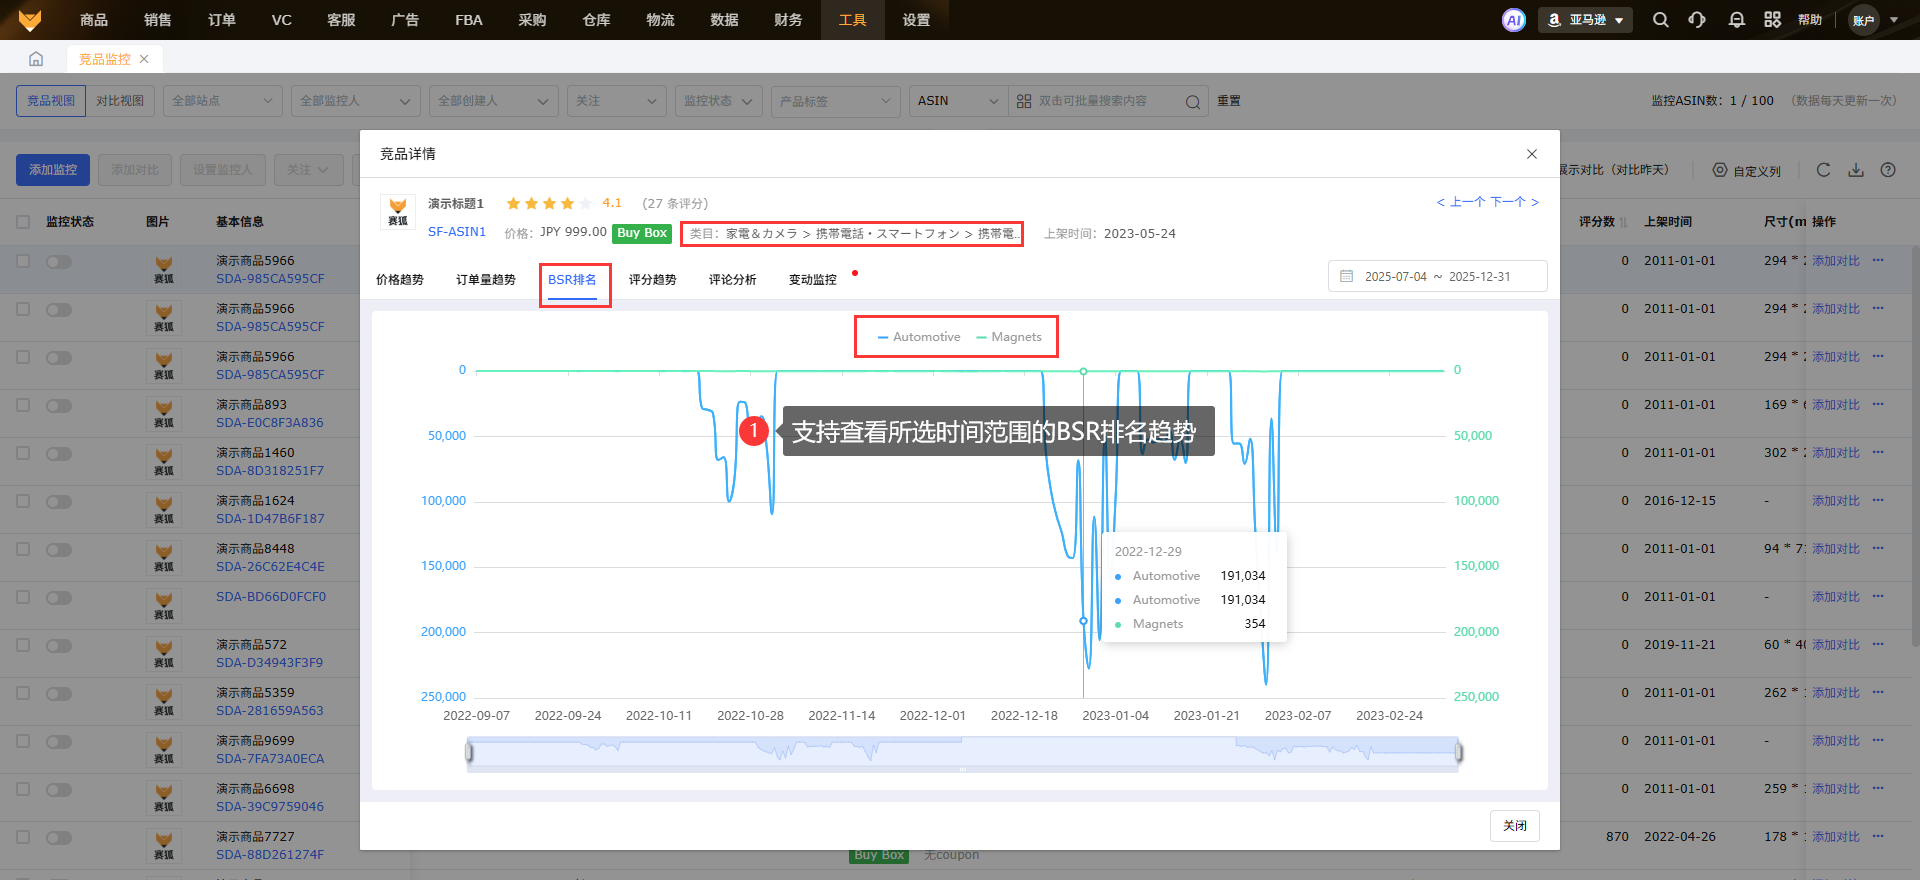Click the left handle of chart zoom slider
1920x880 pixels.
[x=469, y=753]
